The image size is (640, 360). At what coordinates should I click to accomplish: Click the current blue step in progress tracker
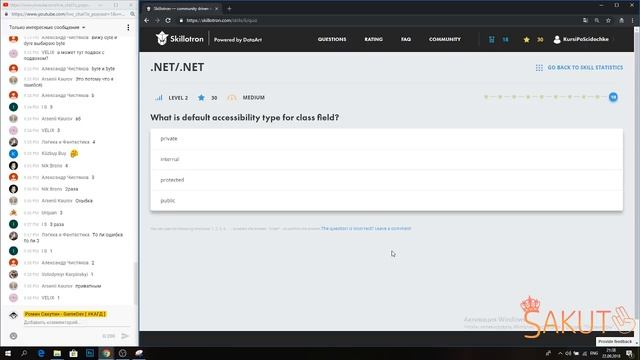coord(613,97)
